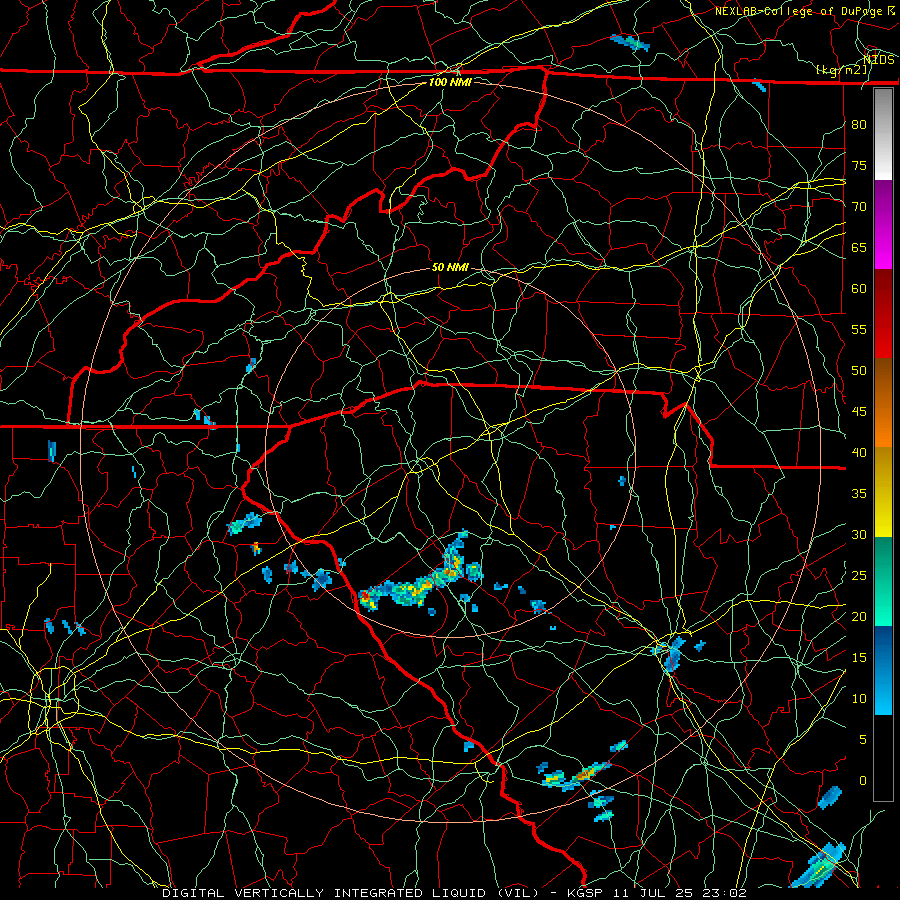The width and height of the screenshot is (900, 900).
Task: Click the scale value 45
Action: pyautogui.click(x=859, y=412)
